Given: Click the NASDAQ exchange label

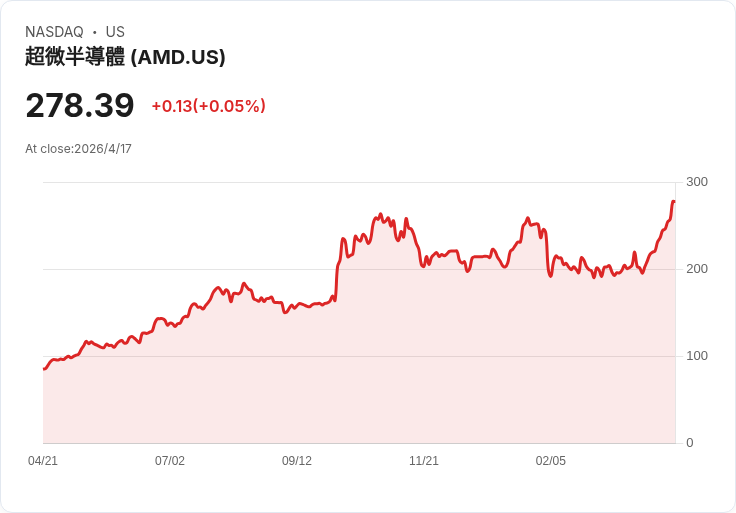Looking at the screenshot, I should click(54, 32).
